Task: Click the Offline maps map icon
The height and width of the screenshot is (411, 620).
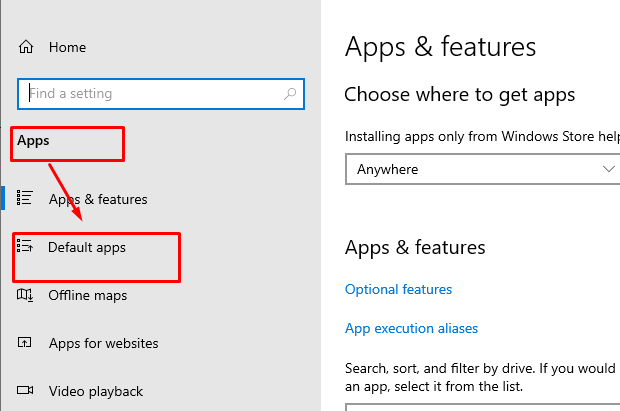Action: 26,295
